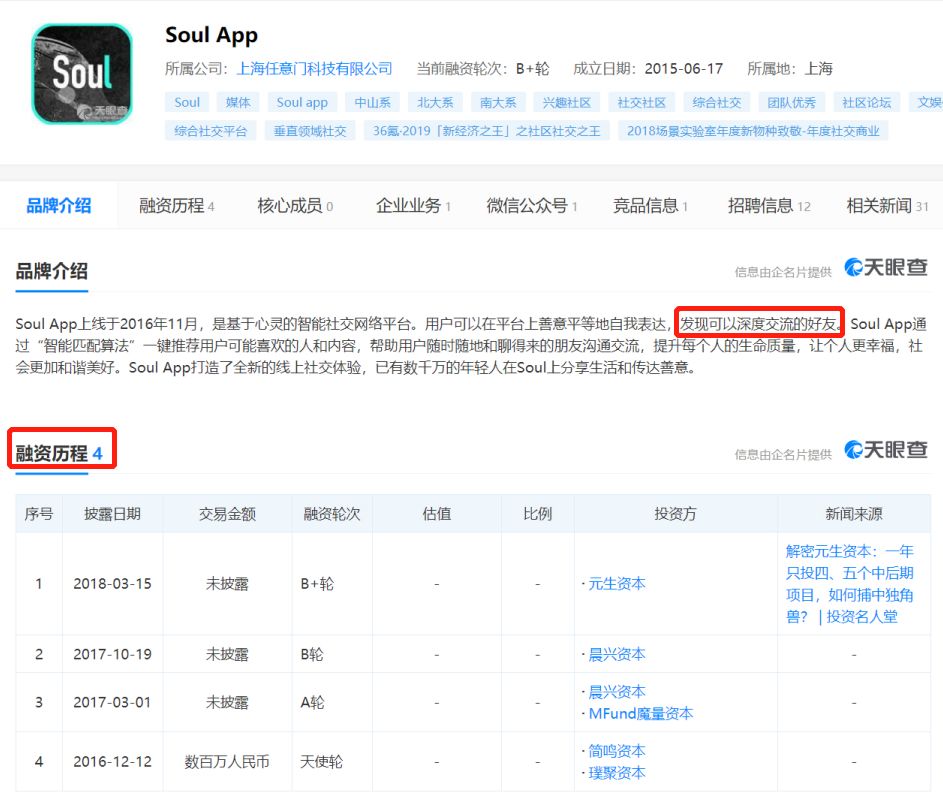Open the 解密元生资本 news article link
This screenshot has width=943, height=800.
pyautogui.click(x=852, y=583)
